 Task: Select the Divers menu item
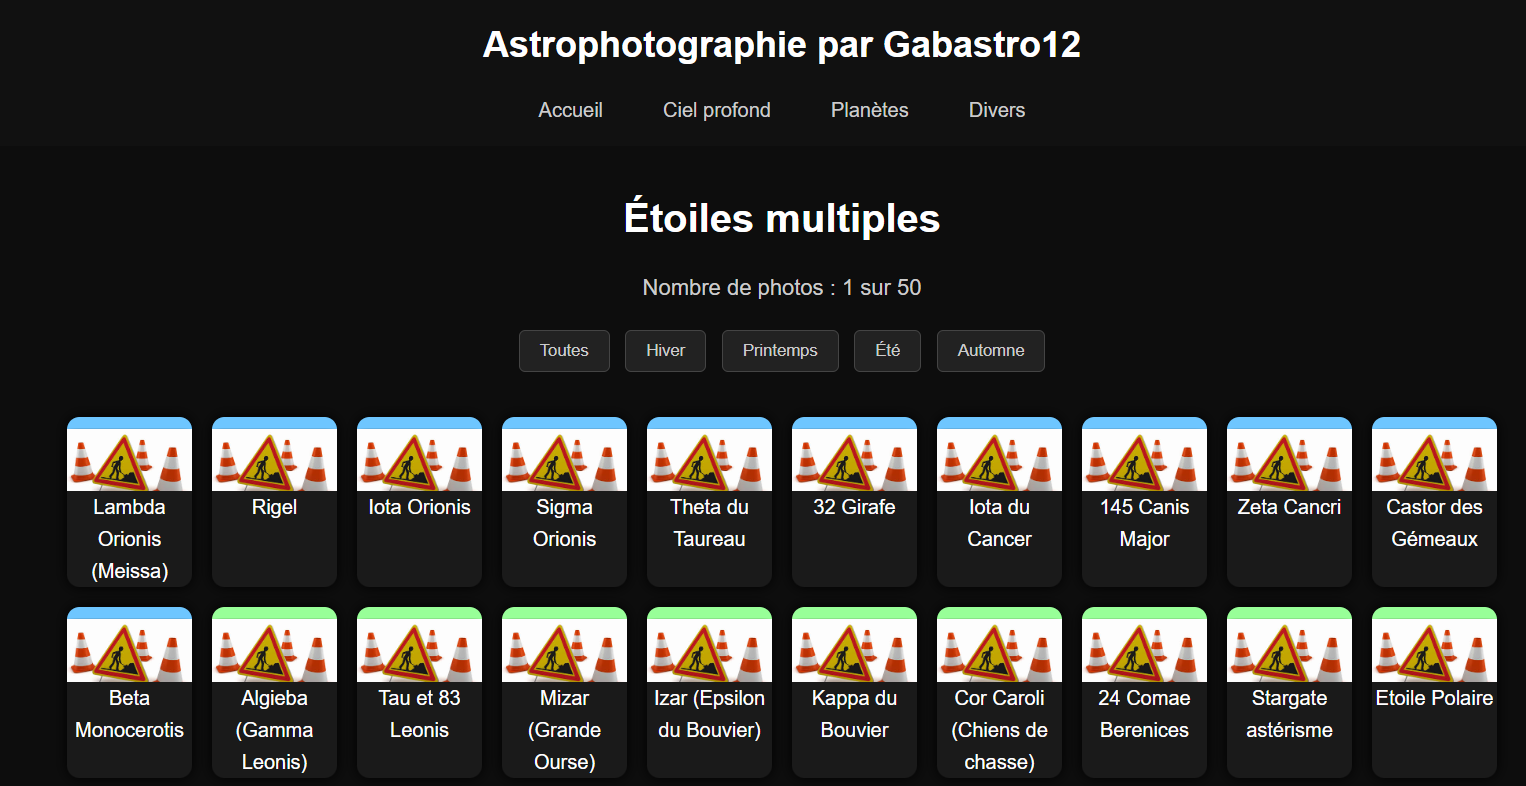(996, 110)
